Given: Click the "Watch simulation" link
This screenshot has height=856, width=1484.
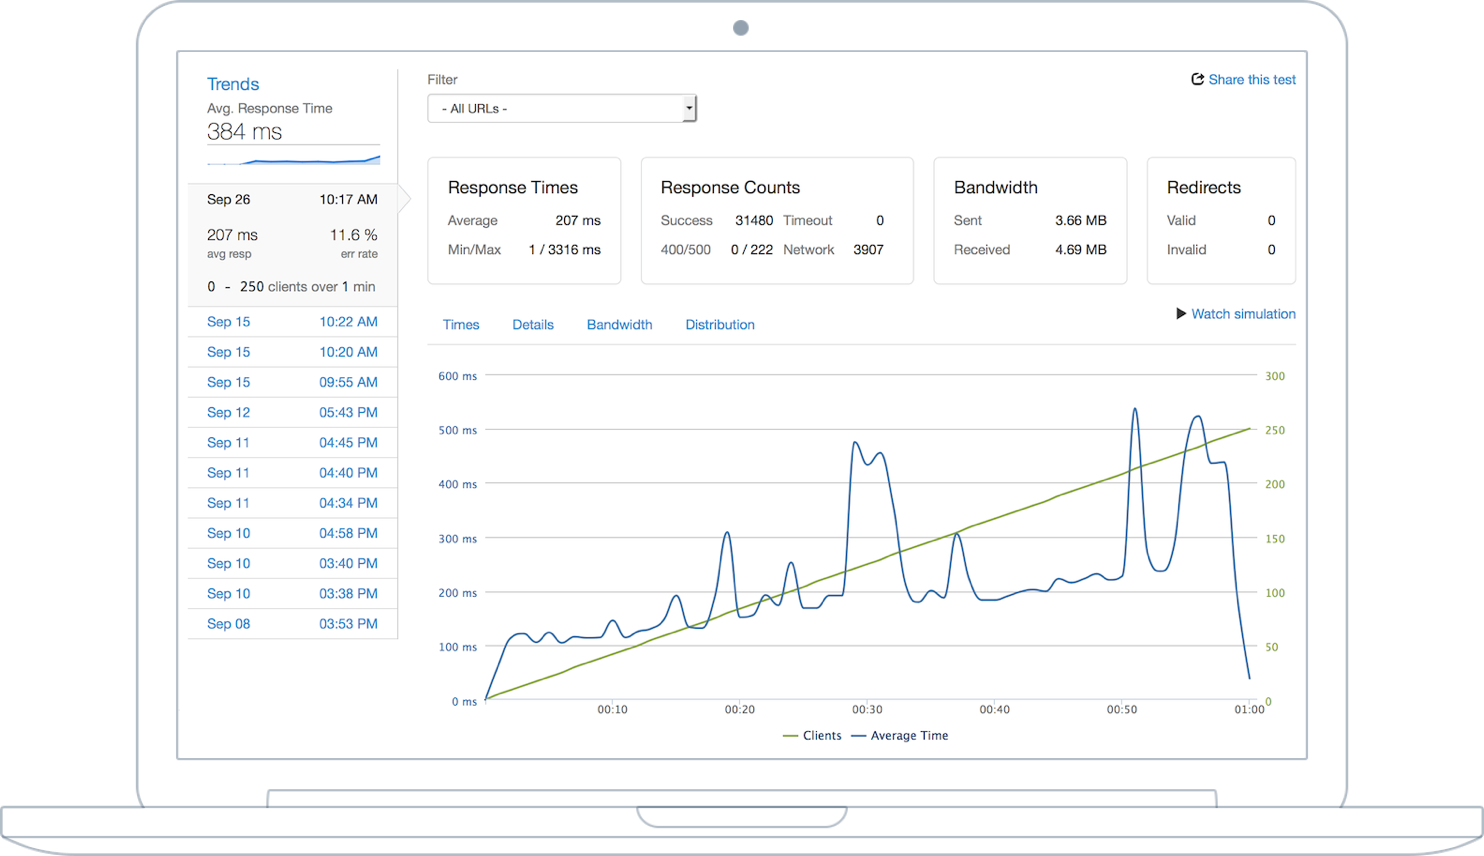Looking at the screenshot, I should (1243, 313).
